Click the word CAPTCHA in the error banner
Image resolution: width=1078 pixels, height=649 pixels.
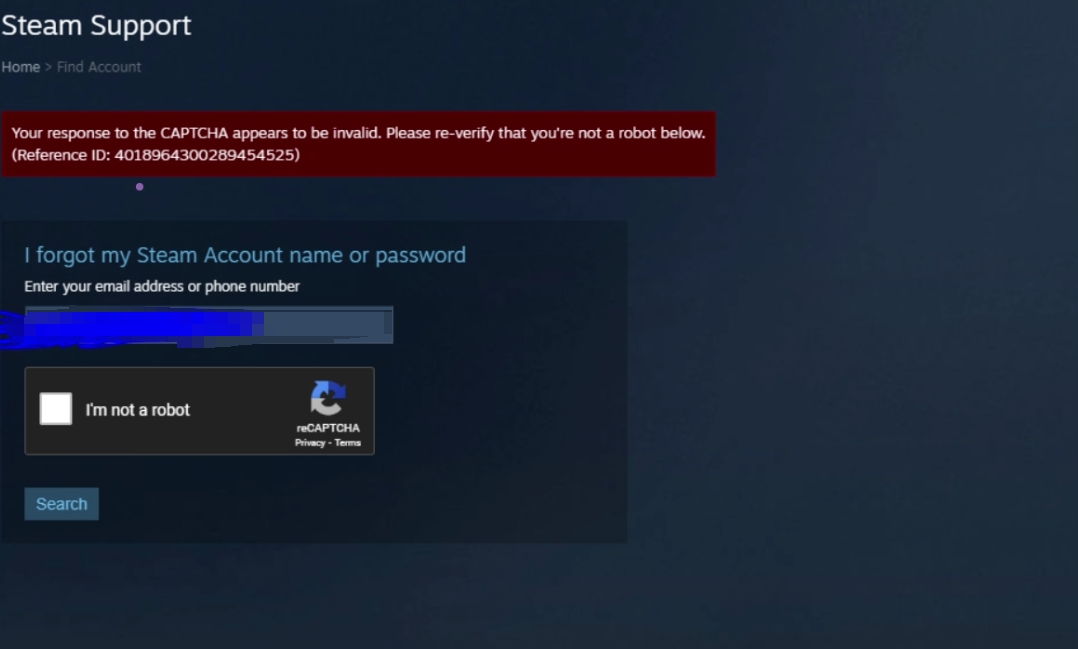(x=194, y=133)
